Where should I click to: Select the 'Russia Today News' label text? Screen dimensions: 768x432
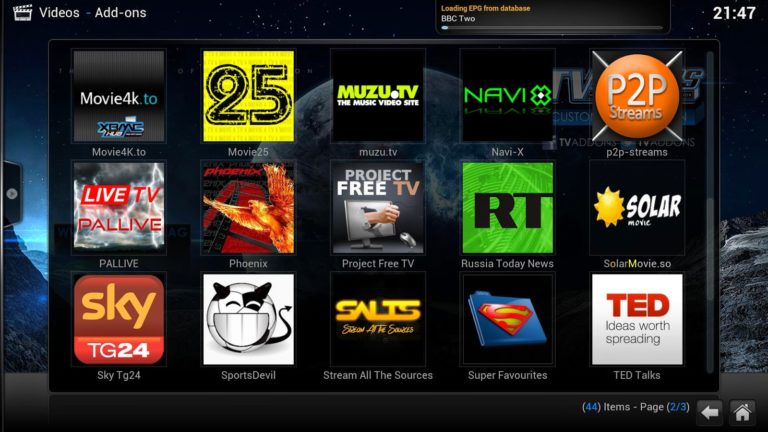click(507, 264)
